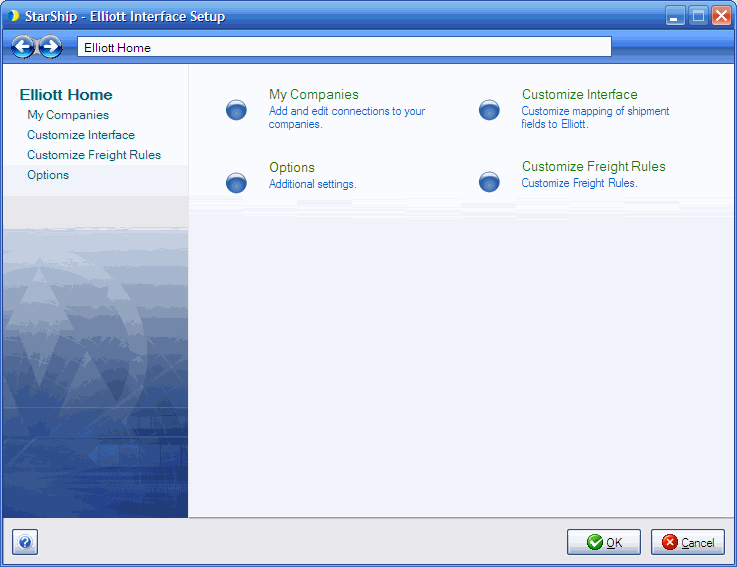Viewport: 737px width, 567px height.
Task: Choose Options in the sidebar list
Action: tap(48, 175)
